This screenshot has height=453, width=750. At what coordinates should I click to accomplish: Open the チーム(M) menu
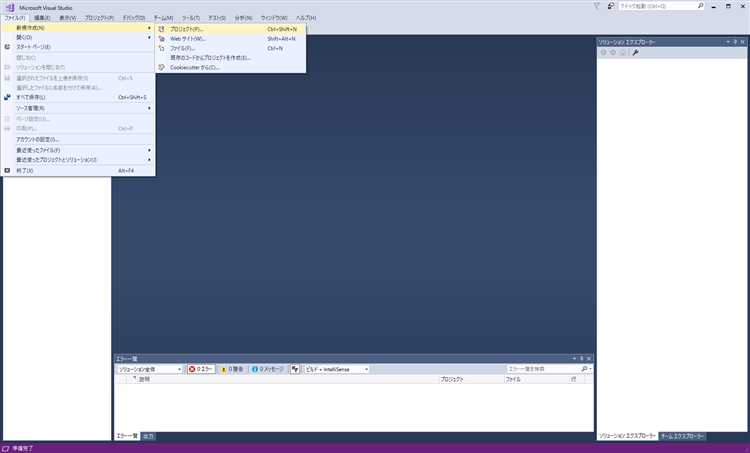tap(163, 18)
